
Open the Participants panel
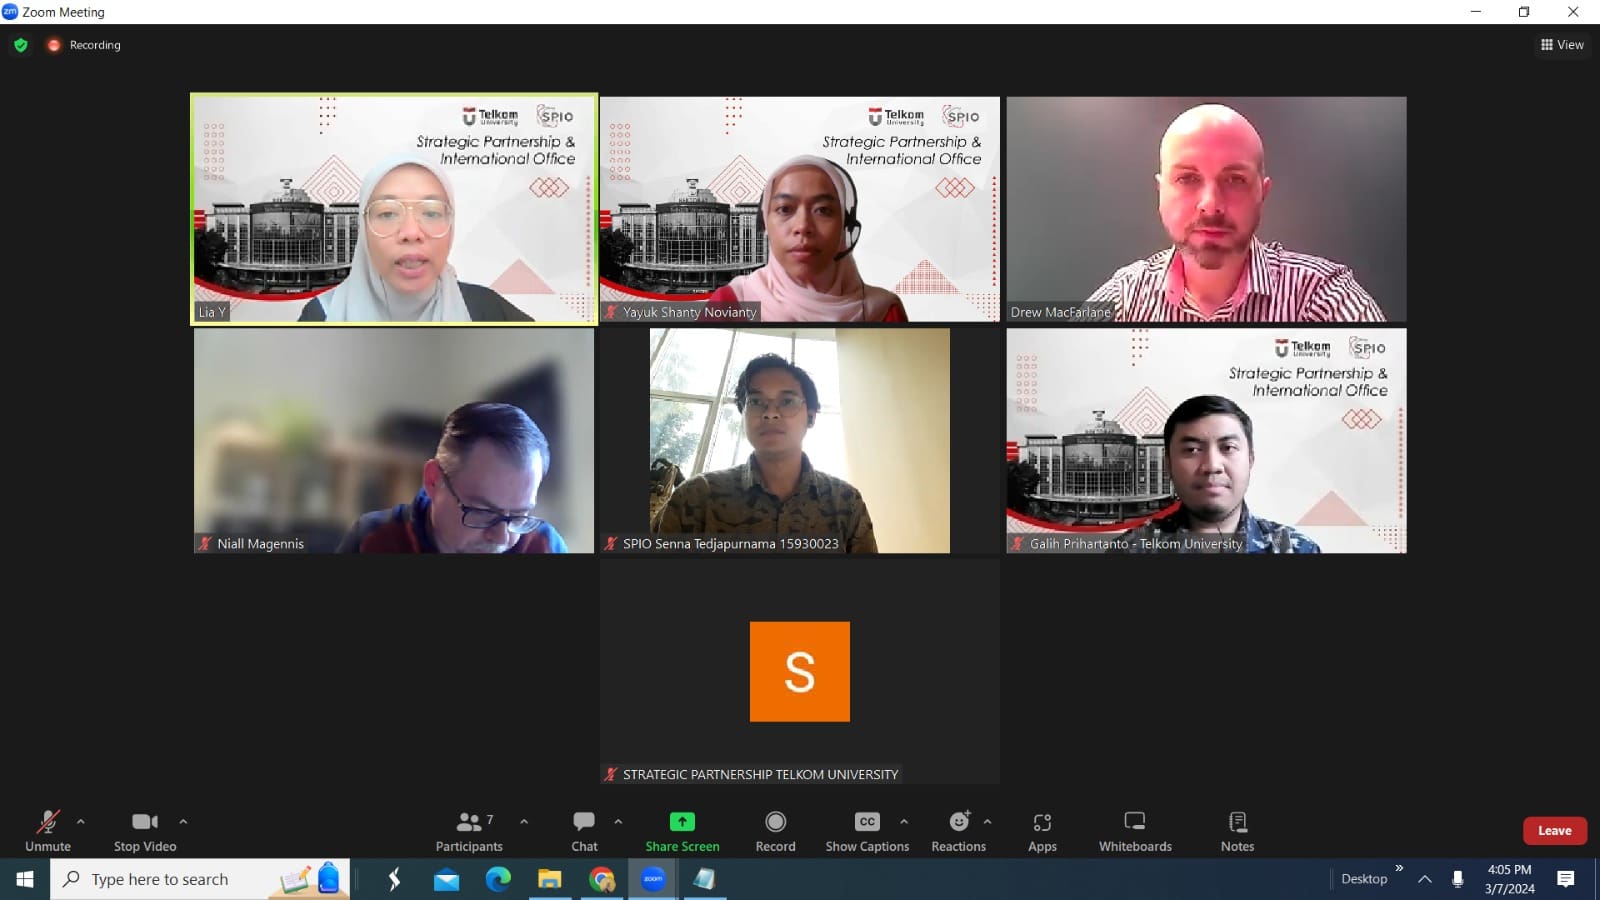coord(469,831)
